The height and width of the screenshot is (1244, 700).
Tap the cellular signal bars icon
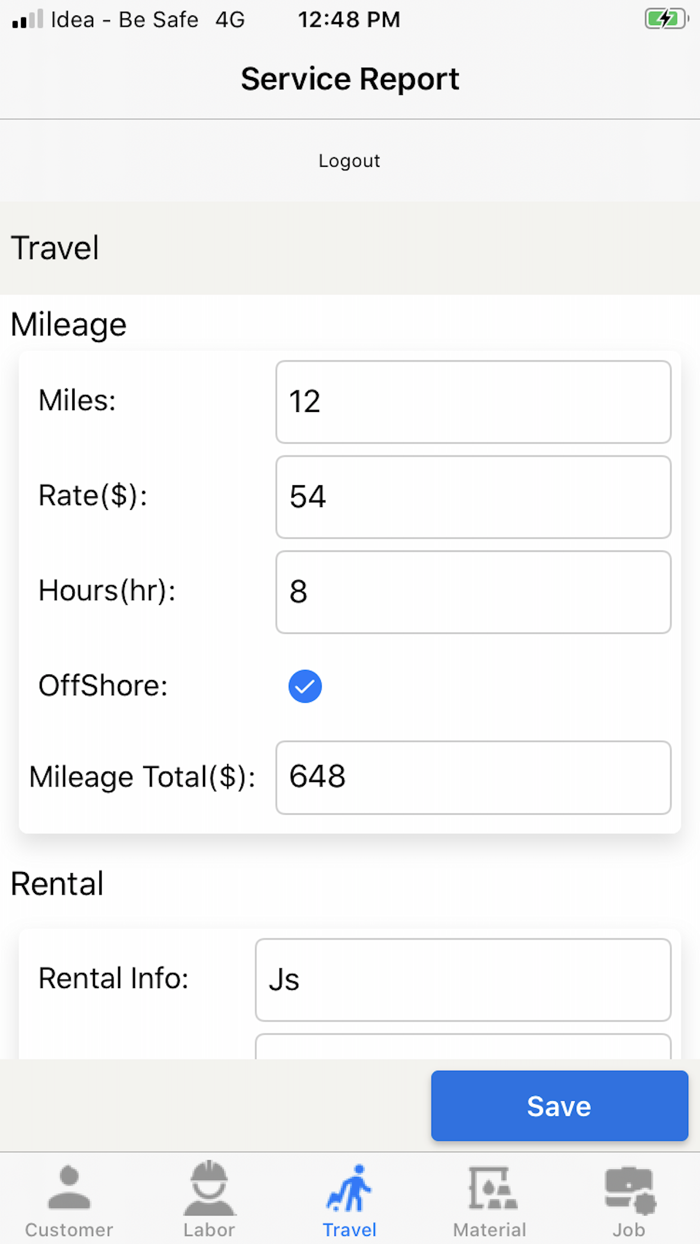tap(22, 18)
